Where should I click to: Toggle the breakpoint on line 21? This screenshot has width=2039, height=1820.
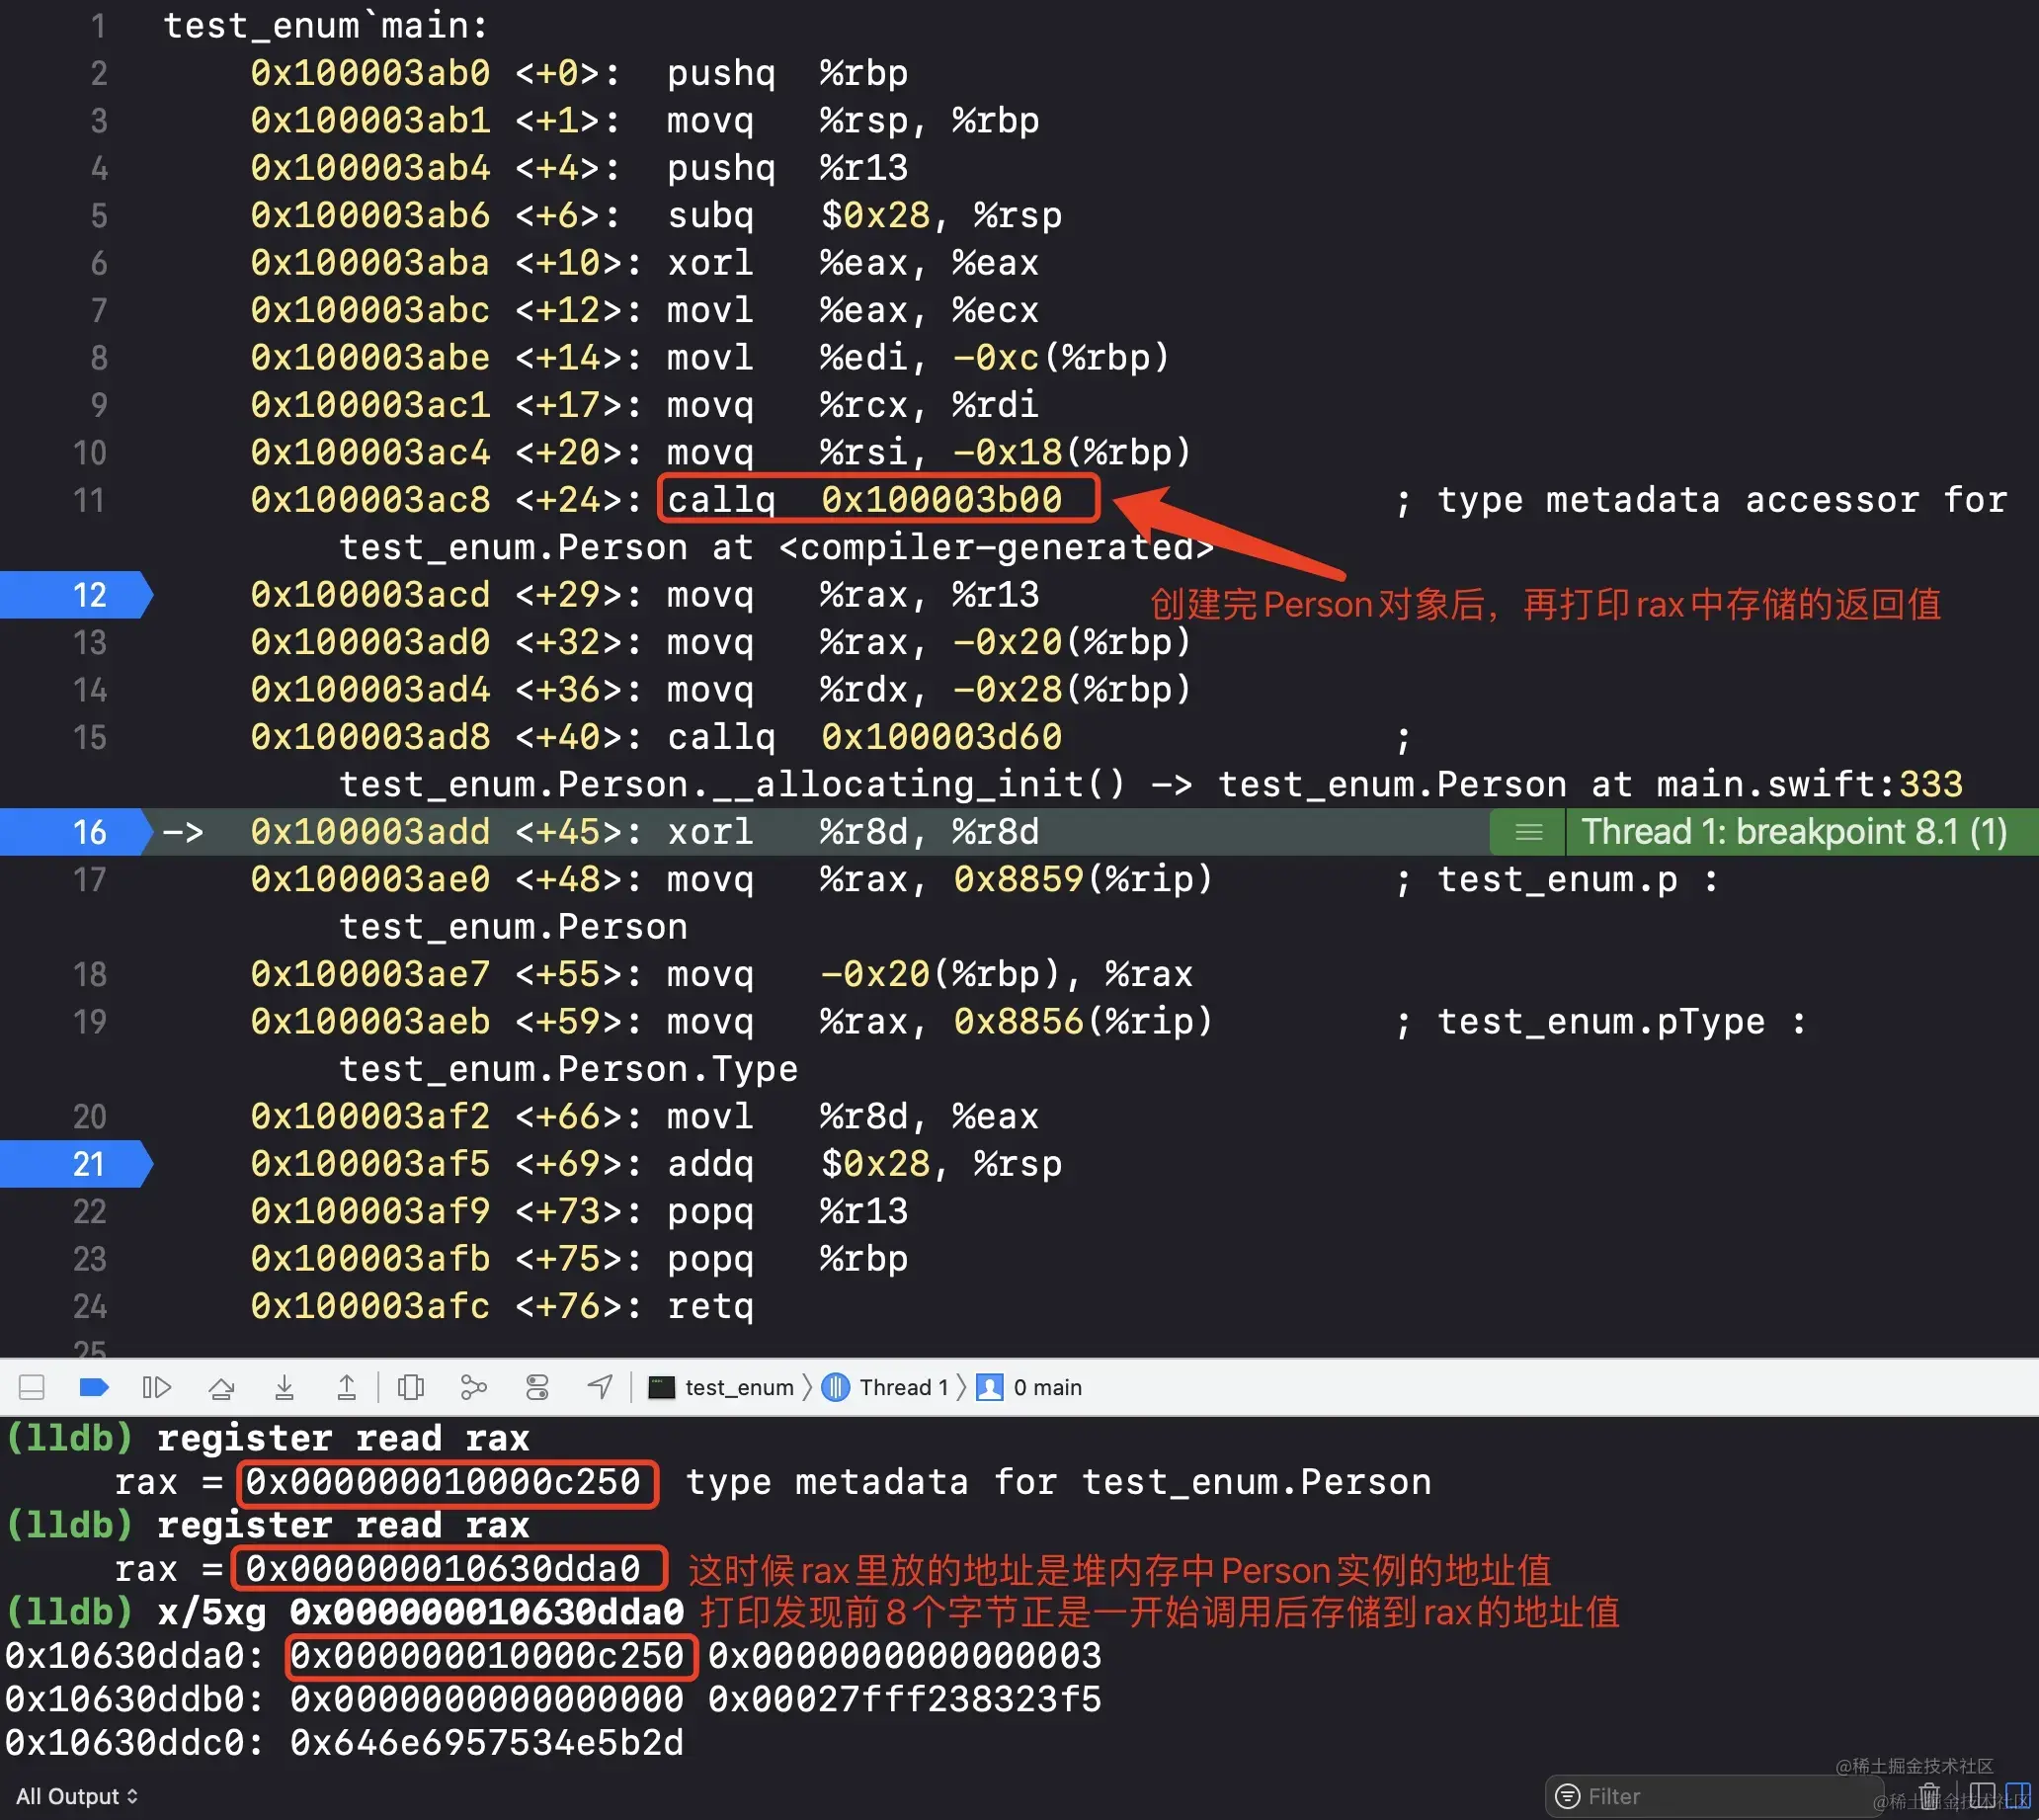[x=76, y=1164]
